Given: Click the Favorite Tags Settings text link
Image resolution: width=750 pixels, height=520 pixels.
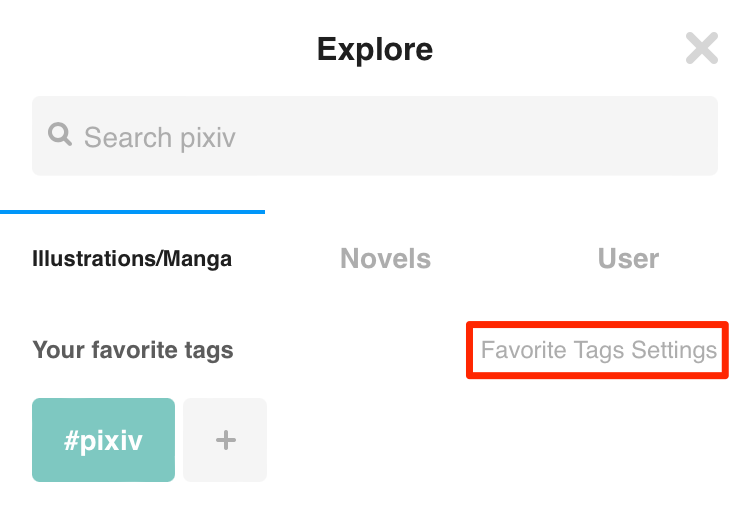Looking at the screenshot, I should (598, 350).
